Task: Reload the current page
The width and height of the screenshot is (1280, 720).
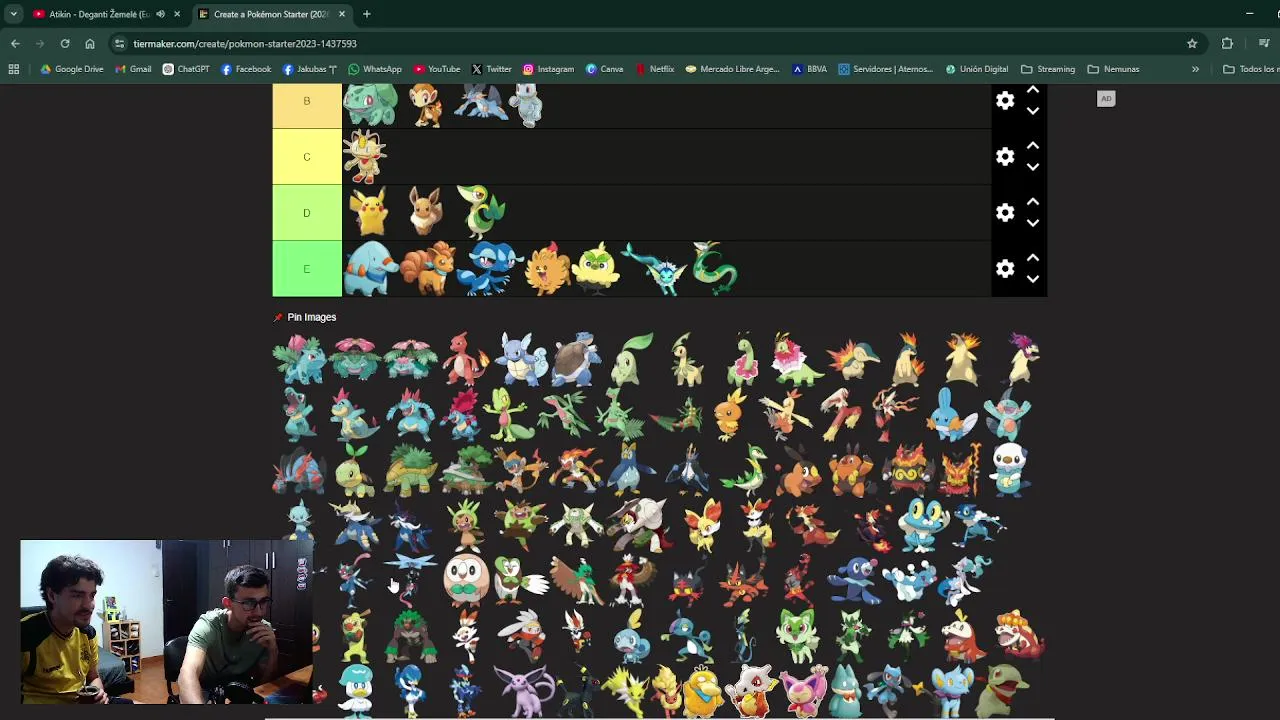Action: pos(65,44)
